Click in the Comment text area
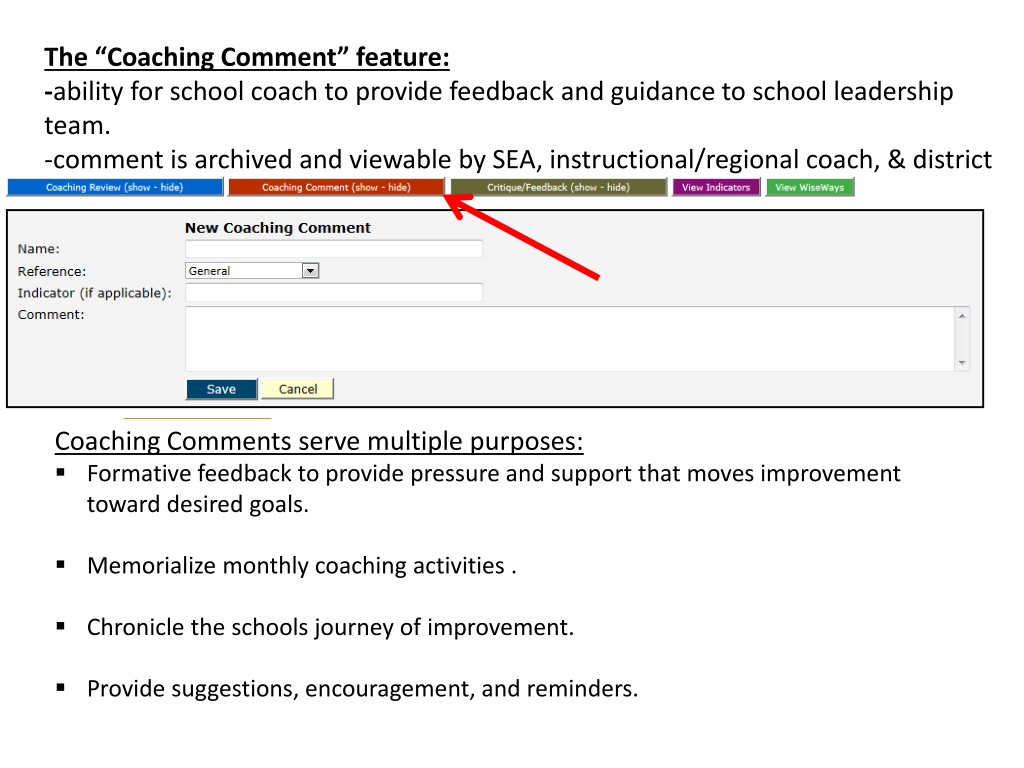 point(569,339)
